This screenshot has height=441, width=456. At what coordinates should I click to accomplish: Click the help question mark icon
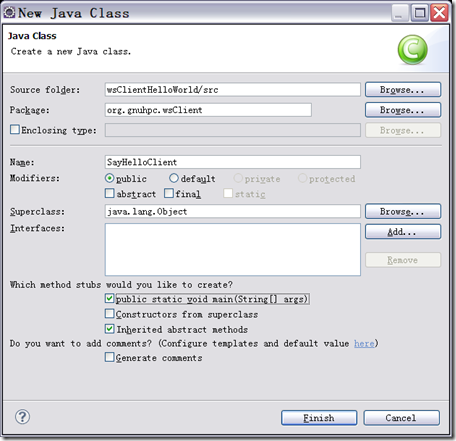22,417
